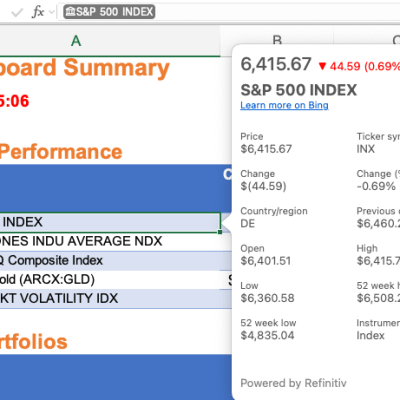Click the Open value $6,401.51

266,261
